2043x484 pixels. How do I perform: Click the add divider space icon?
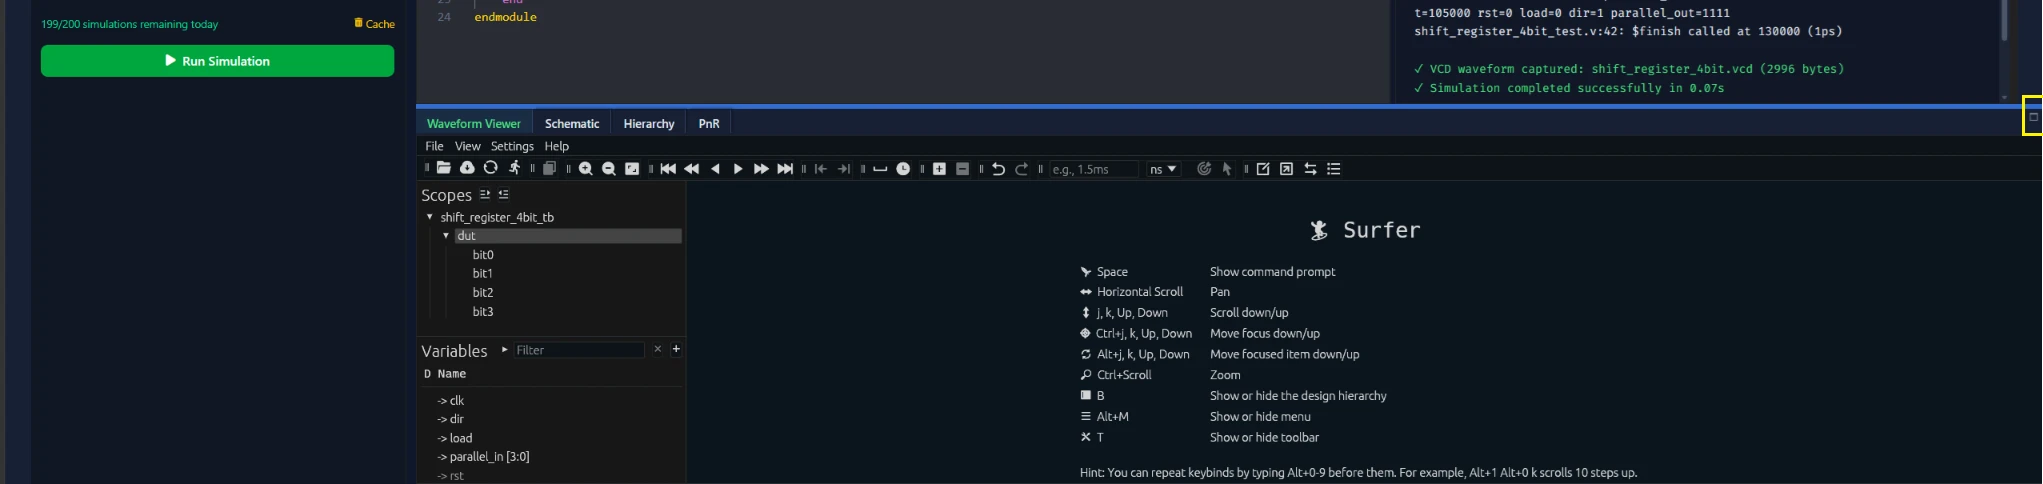pos(880,169)
